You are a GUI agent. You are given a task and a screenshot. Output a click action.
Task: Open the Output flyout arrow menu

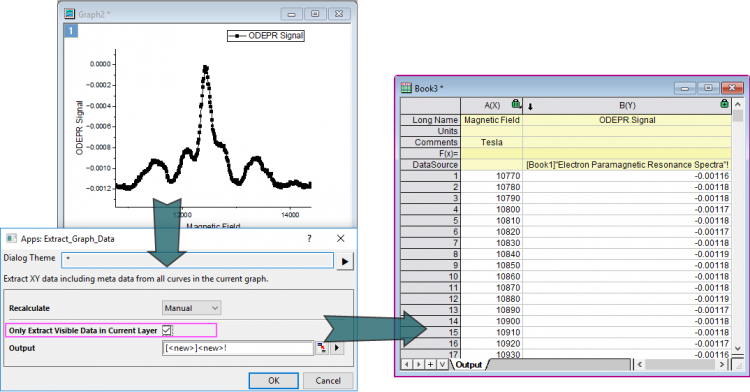pos(337,348)
